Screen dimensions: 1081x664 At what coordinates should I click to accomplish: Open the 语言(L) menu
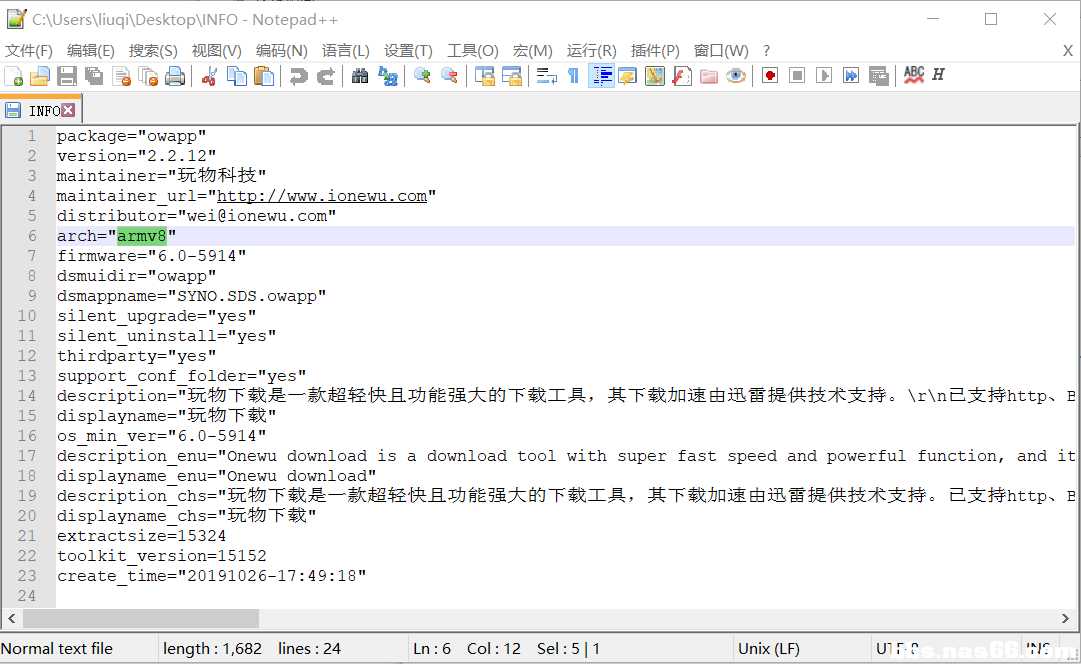[x=345, y=51]
